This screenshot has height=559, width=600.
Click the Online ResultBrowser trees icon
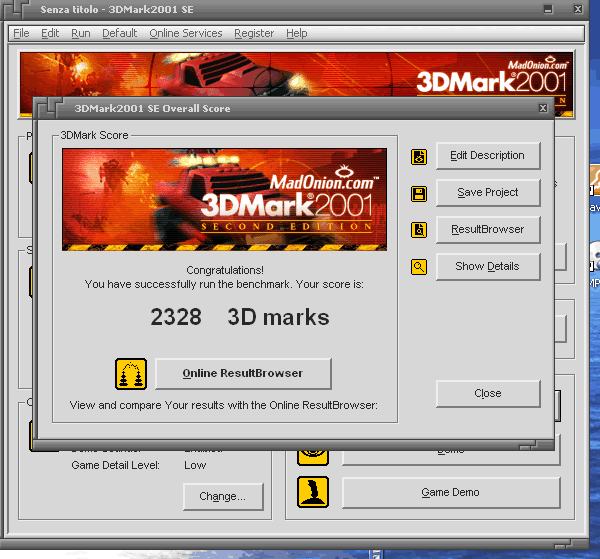(131, 374)
